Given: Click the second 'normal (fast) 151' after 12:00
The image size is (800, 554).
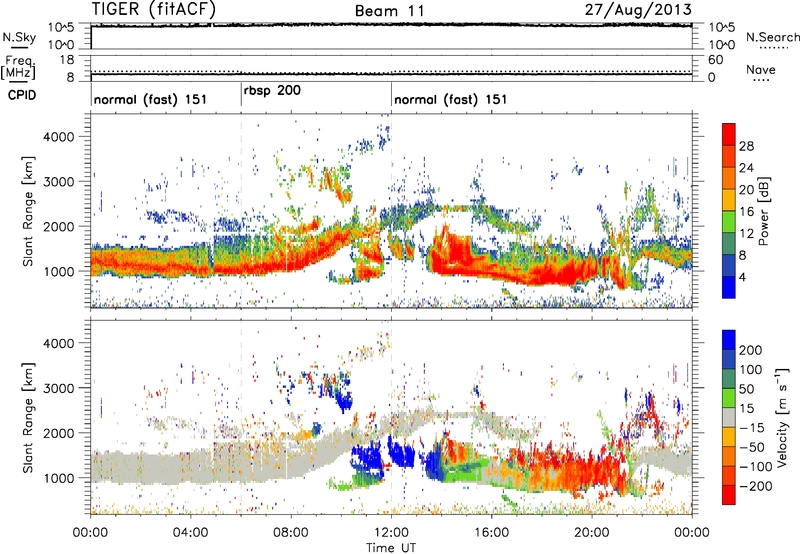Looking at the screenshot, I should (x=451, y=99).
